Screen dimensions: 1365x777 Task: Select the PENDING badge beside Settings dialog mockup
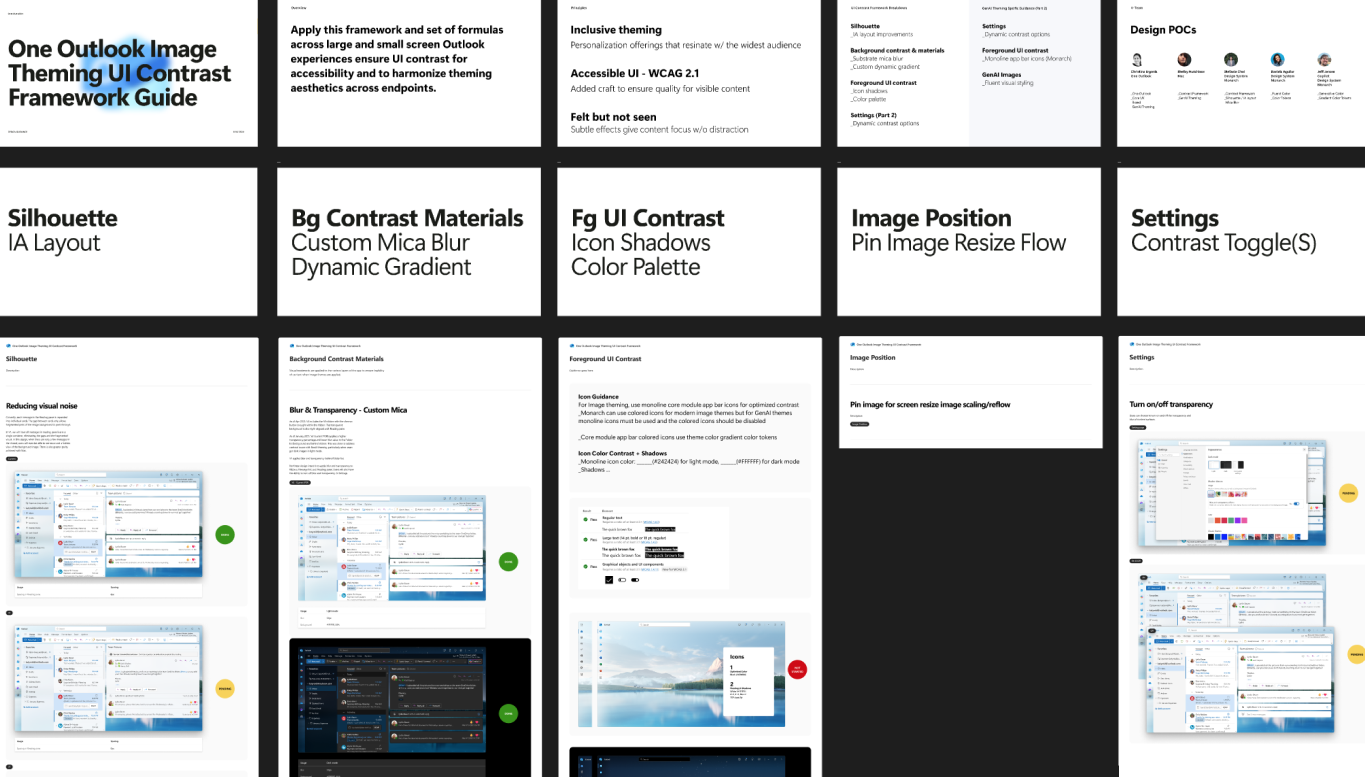[1348, 493]
